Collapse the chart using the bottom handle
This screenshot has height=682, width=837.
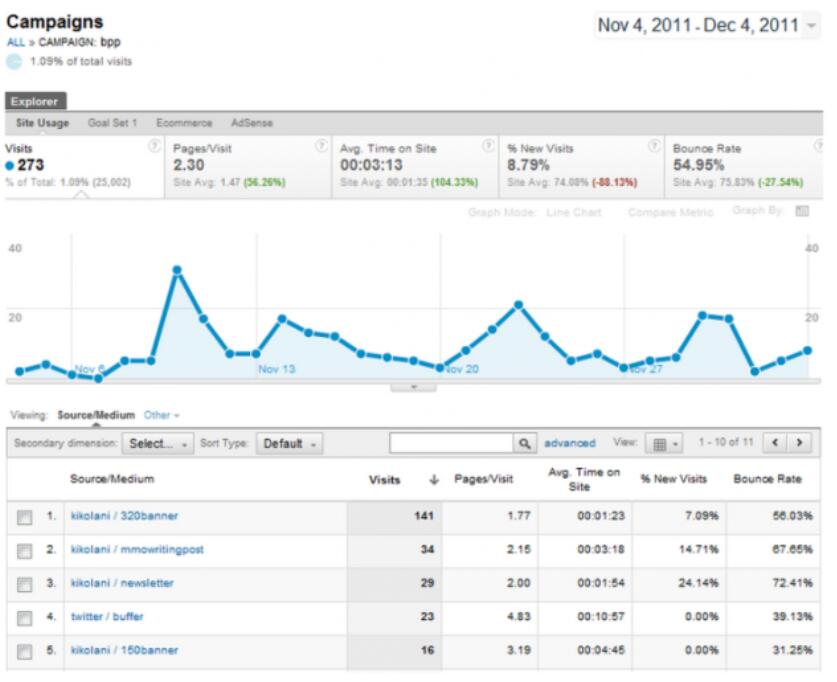click(x=413, y=387)
